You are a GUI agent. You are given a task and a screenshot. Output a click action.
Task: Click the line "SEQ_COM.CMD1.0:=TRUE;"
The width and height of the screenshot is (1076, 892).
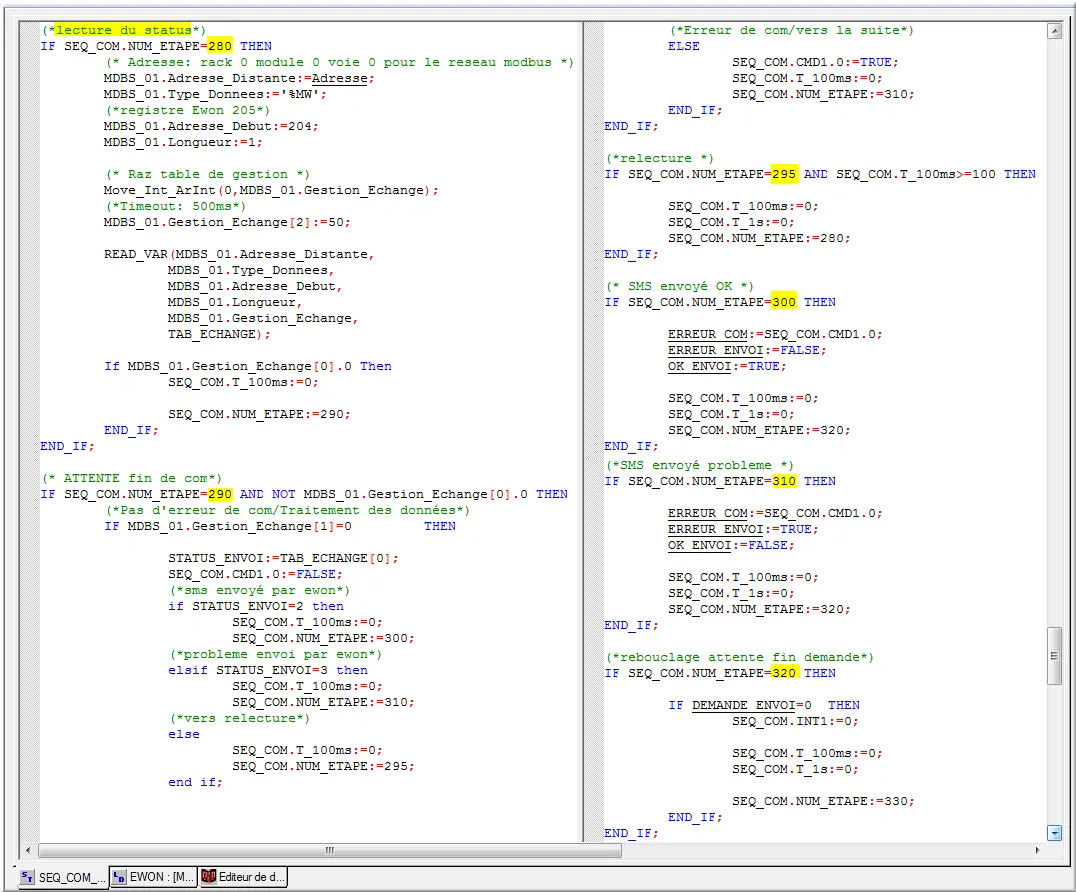[815, 62]
